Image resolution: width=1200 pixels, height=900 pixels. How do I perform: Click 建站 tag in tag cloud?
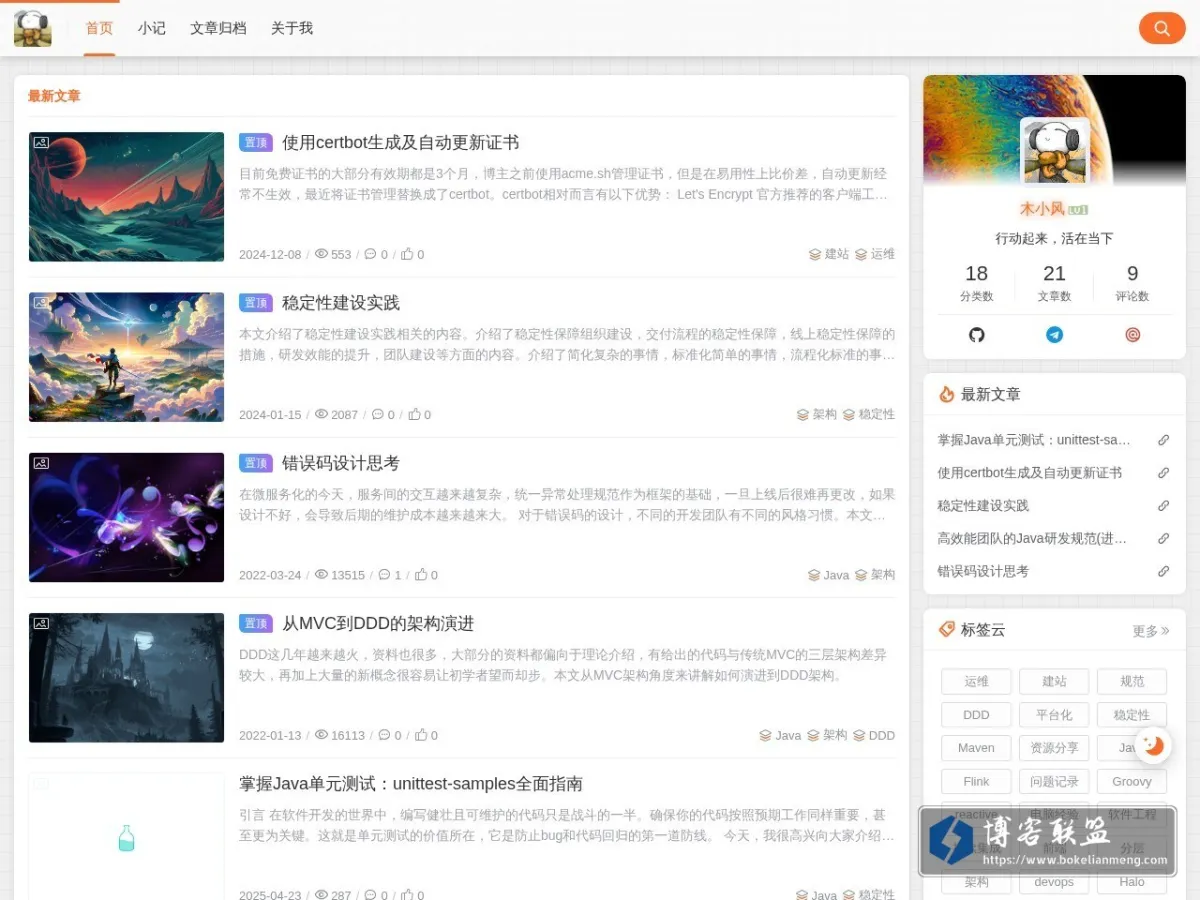click(x=1054, y=682)
